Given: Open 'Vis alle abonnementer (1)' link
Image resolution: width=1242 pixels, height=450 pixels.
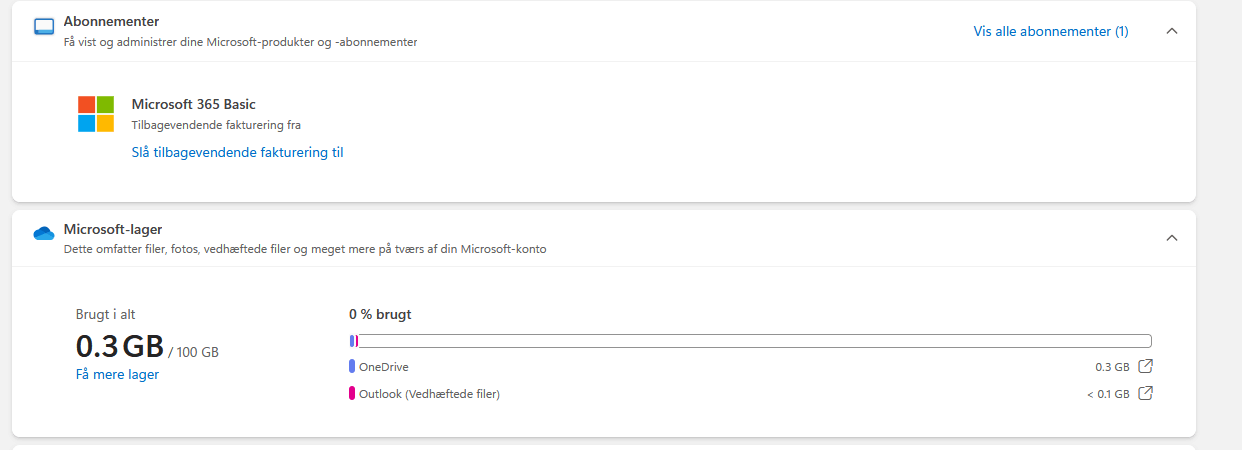Looking at the screenshot, I should (x=1051, y=31).
